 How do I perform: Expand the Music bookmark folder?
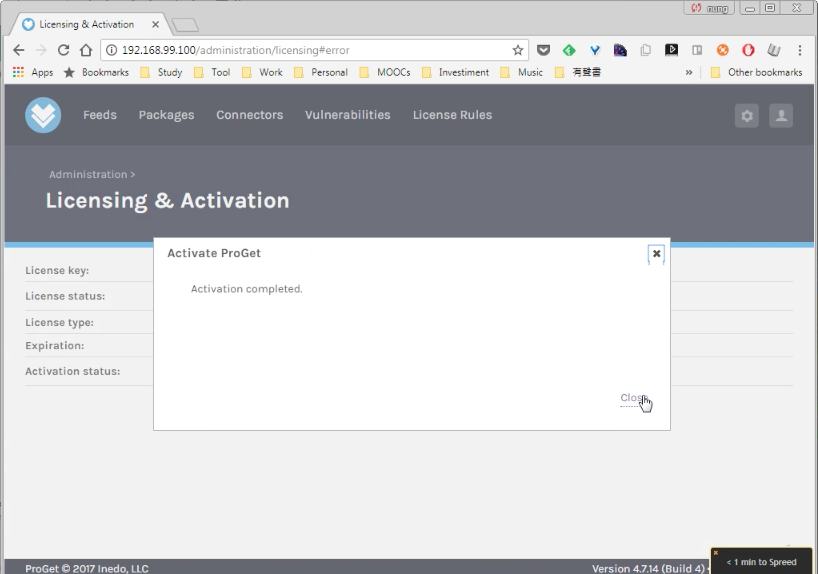click(x=521, y=73)
